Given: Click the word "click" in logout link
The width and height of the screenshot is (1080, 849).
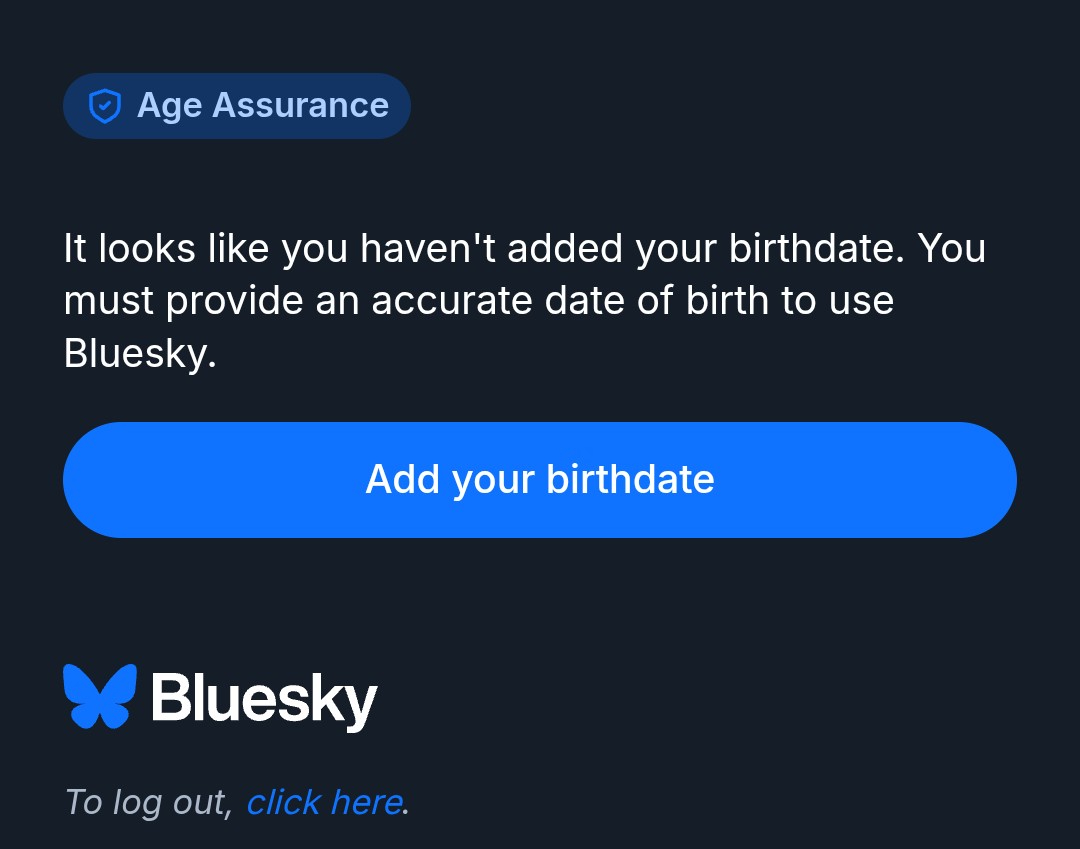Looking at the screenshot, I should click(x=284, y=802).
